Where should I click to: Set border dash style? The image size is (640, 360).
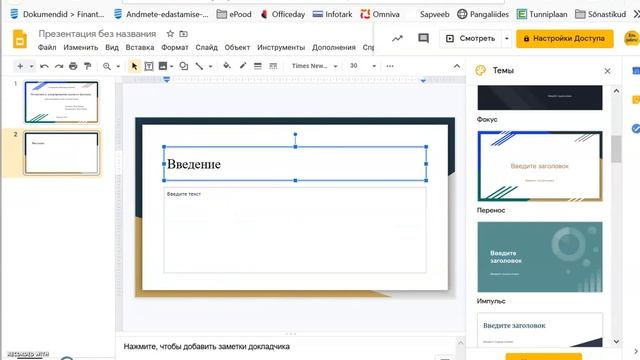[273, 66]
